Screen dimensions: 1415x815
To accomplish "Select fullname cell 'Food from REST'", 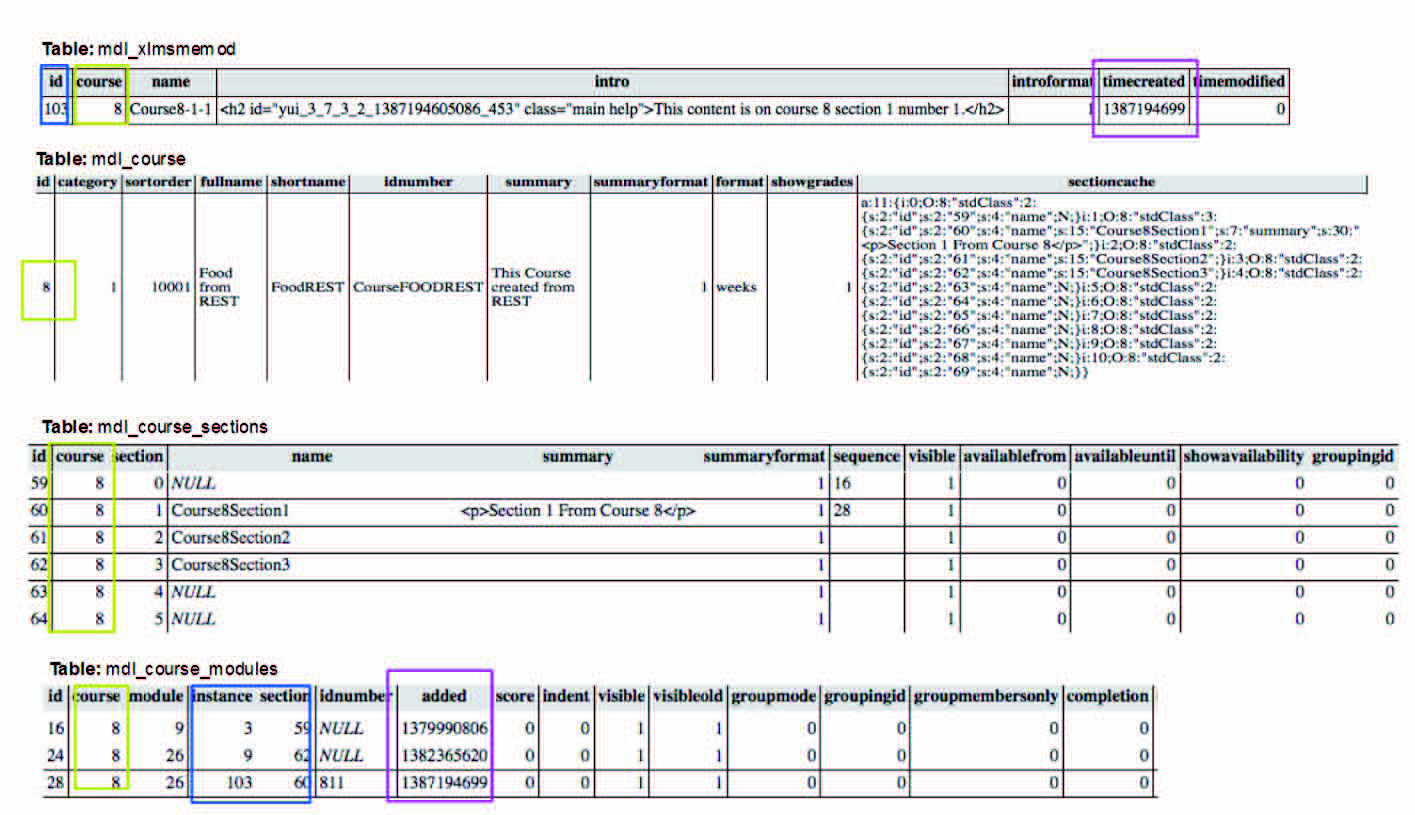I will tap(219, 287).
